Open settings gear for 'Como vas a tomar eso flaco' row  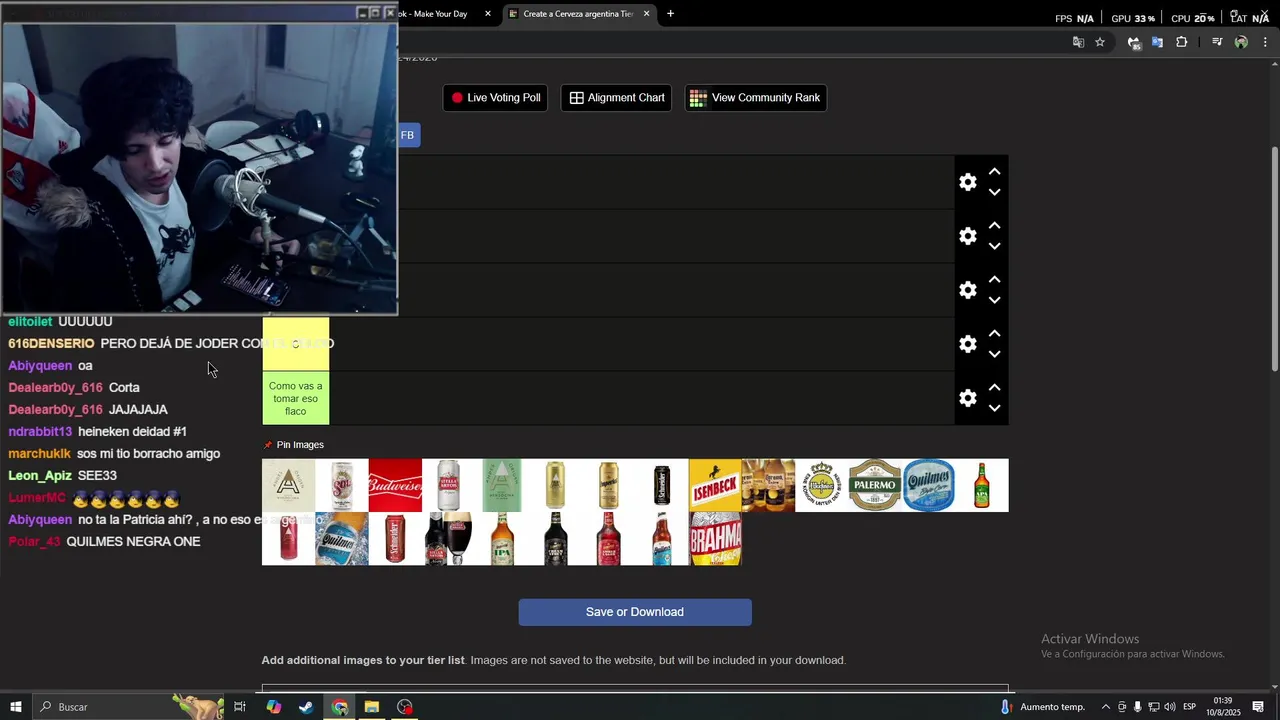point(967,398)
